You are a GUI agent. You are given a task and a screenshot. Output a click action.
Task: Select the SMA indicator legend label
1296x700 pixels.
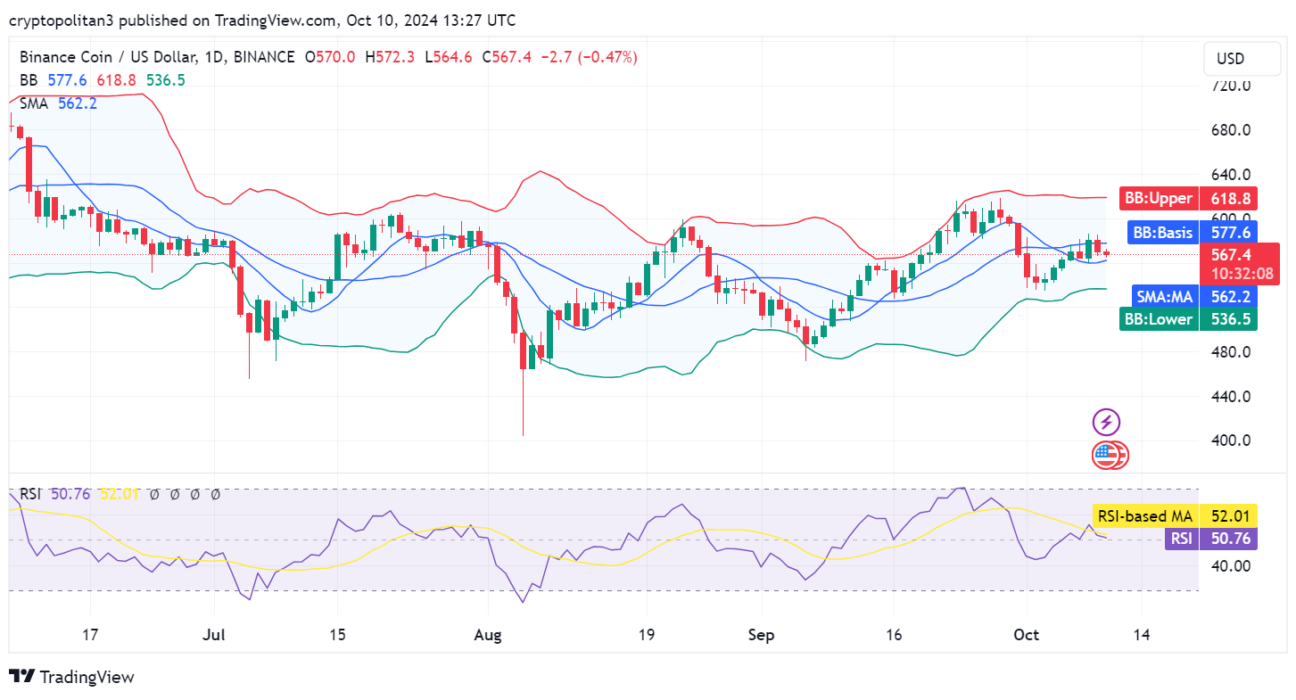[36, 103]
